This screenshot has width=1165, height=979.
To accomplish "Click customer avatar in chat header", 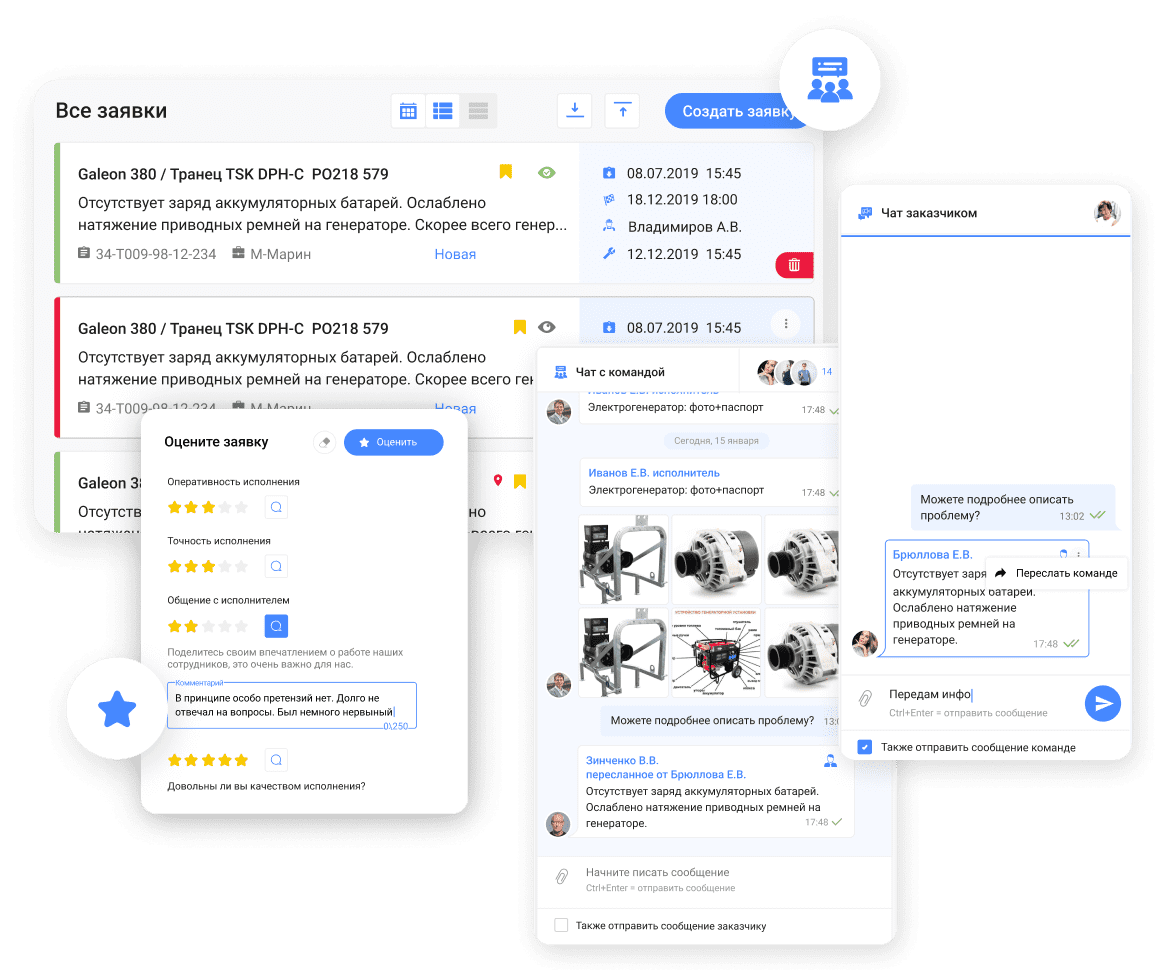I will click(1106, 212).
